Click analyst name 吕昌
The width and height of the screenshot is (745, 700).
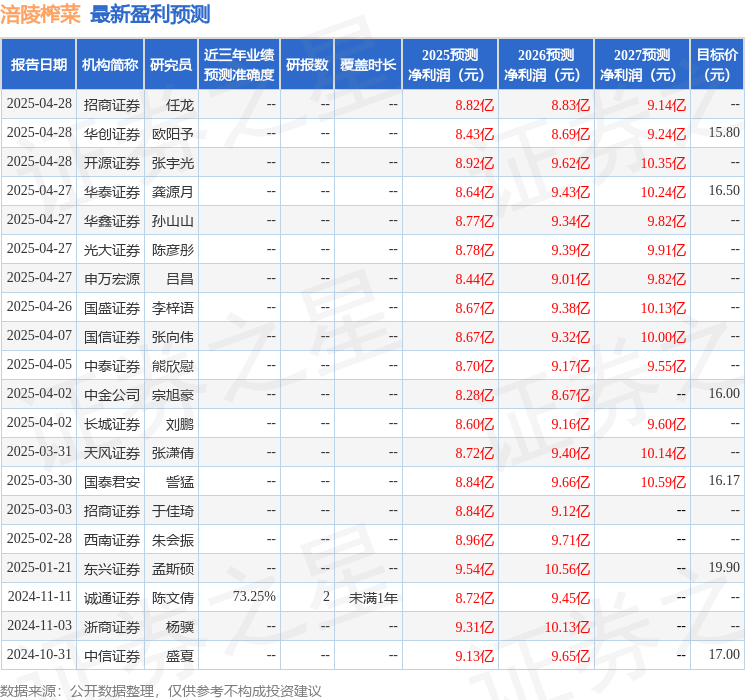point(180,279)
